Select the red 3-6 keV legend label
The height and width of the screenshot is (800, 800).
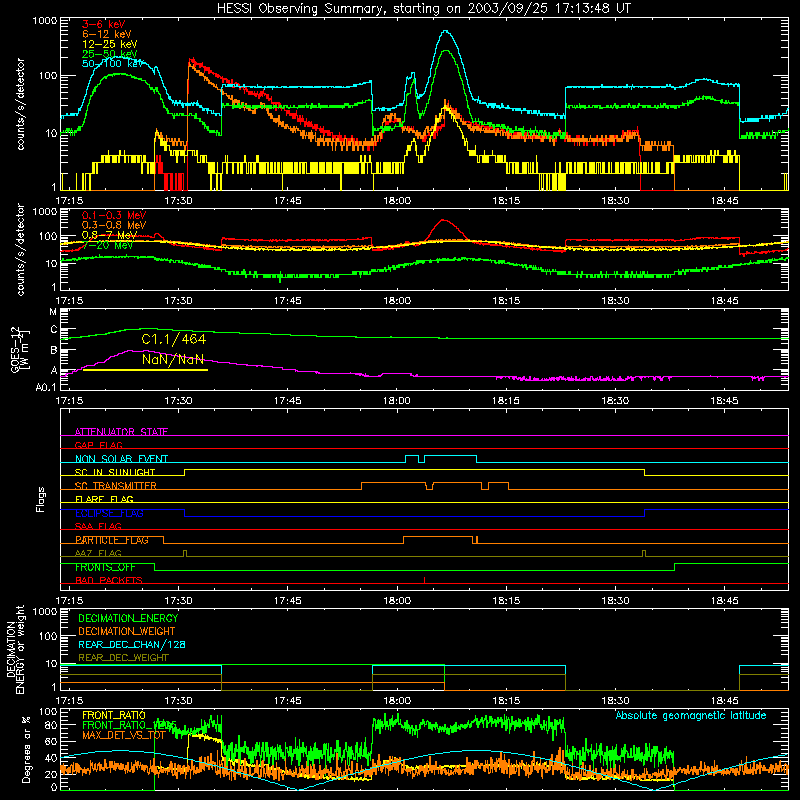(103, 24)
